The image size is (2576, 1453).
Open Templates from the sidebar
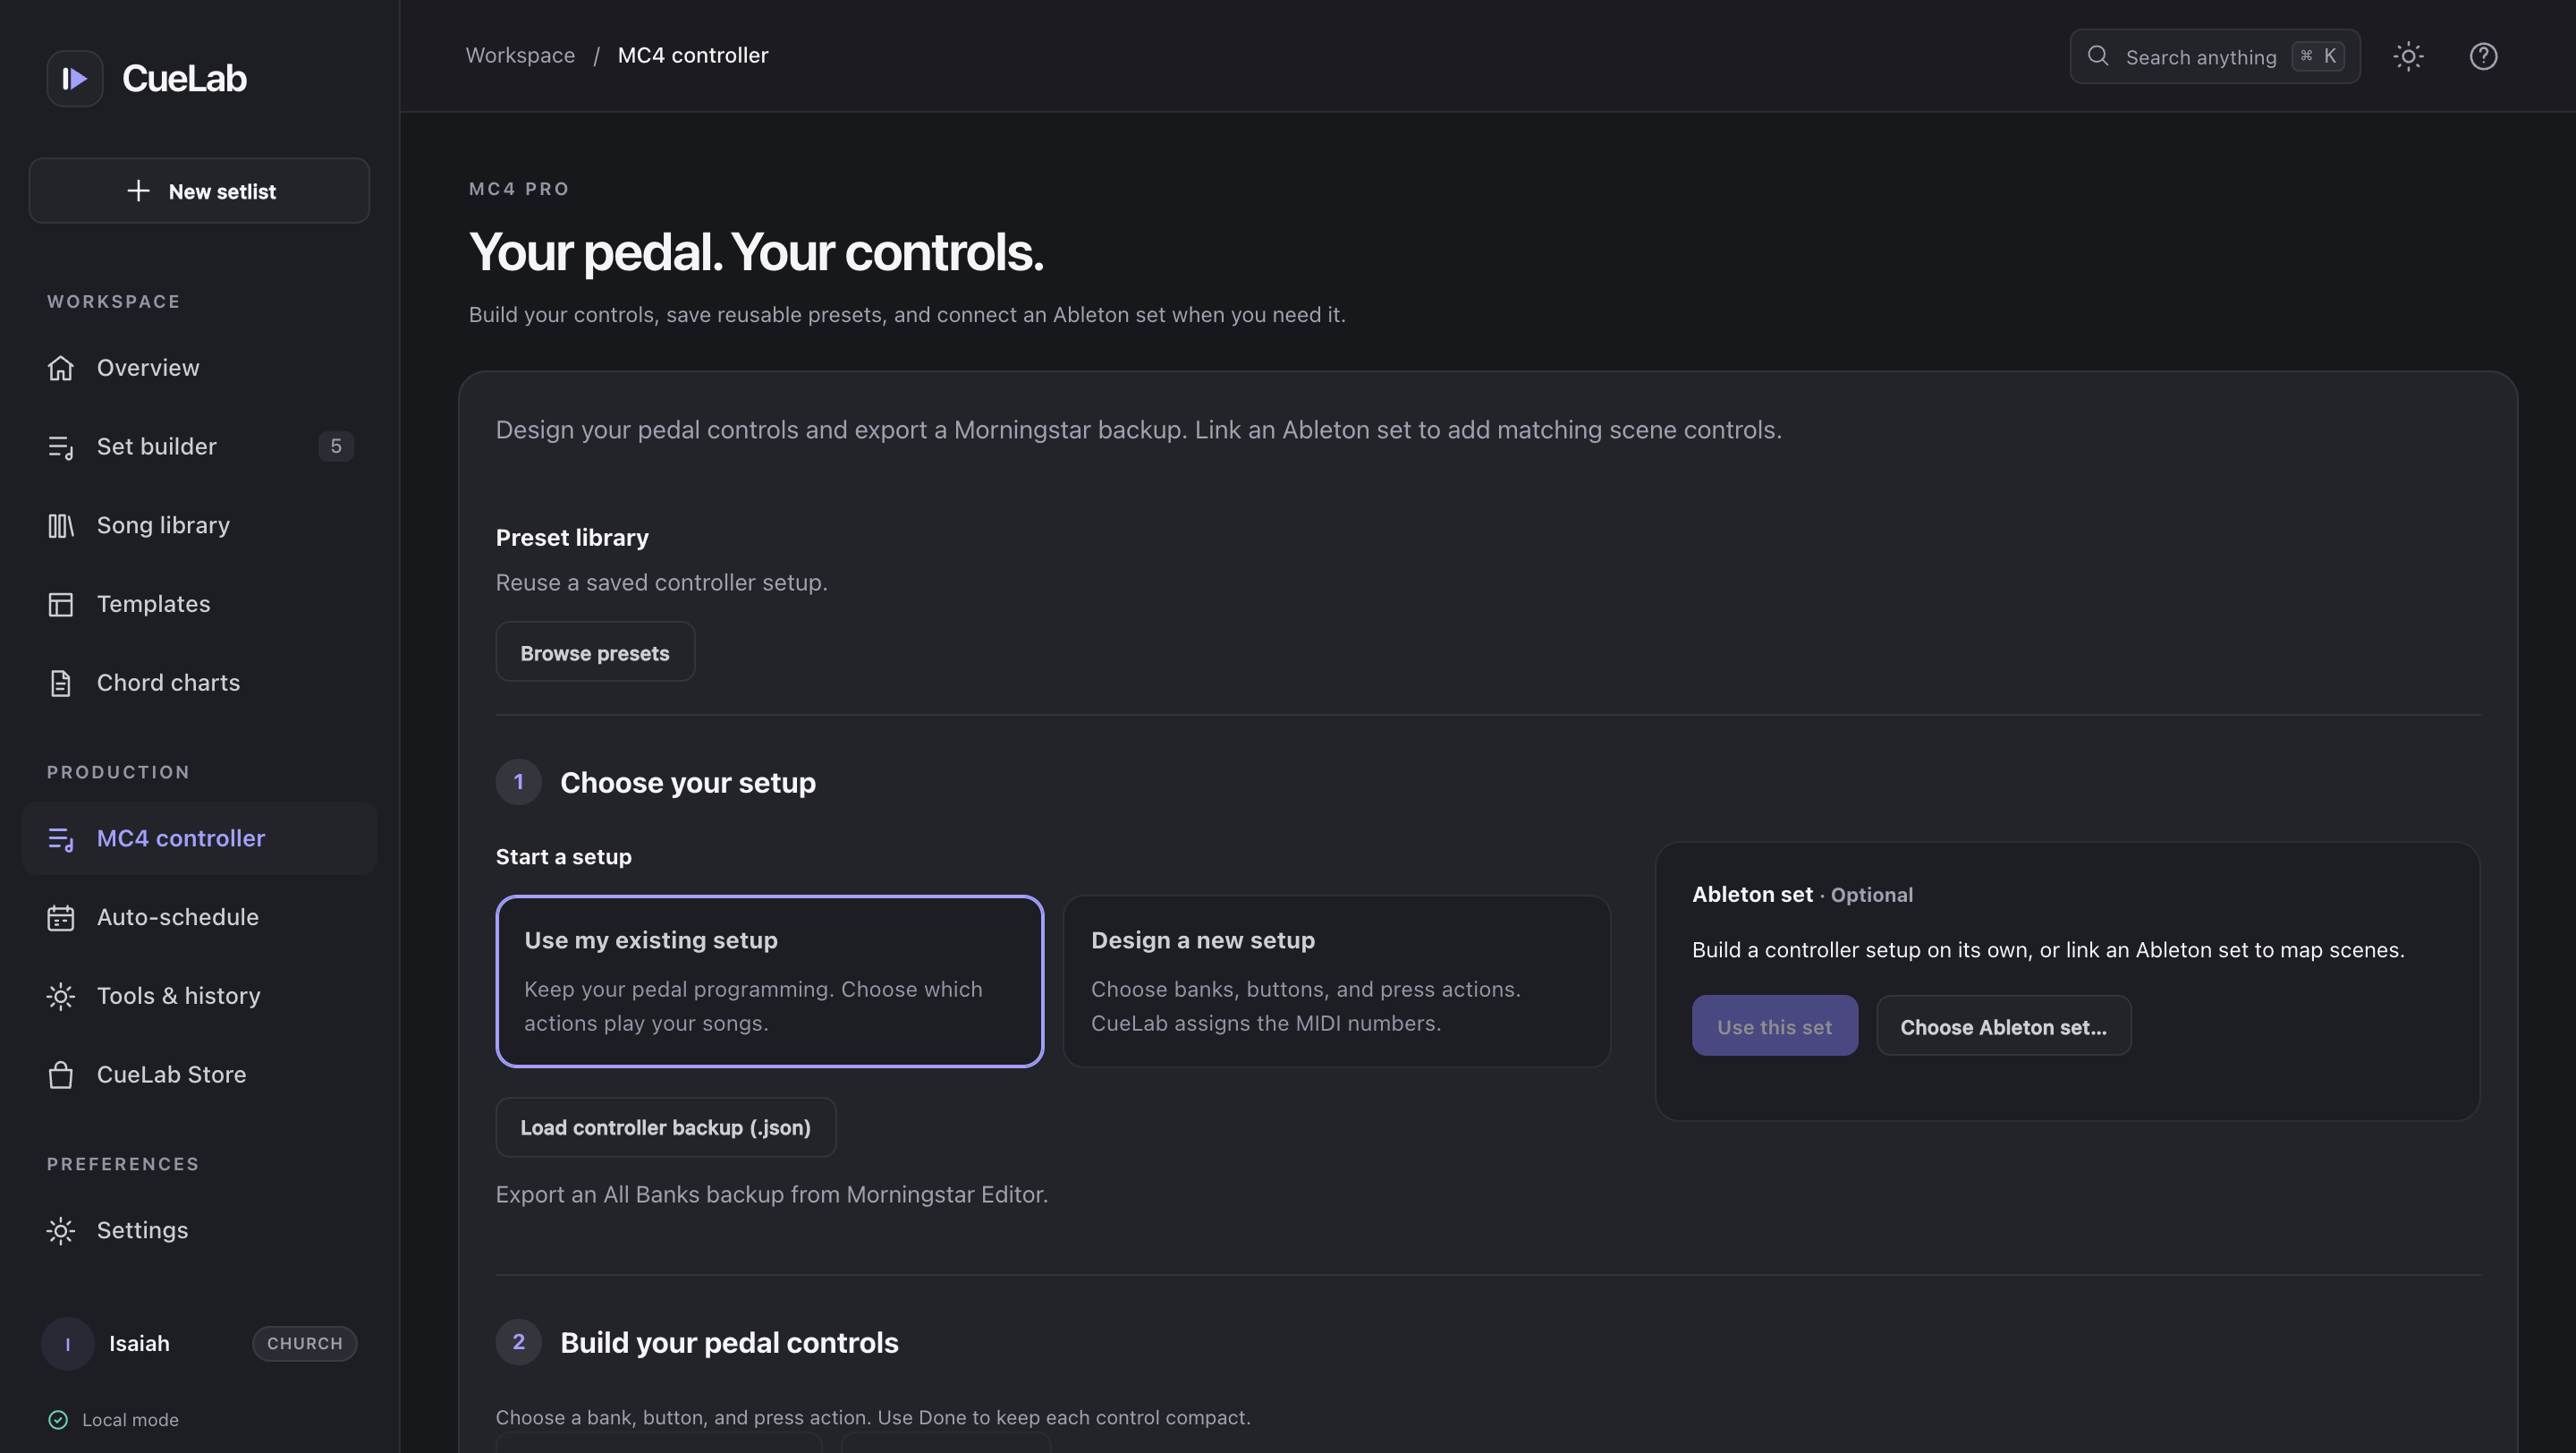199,604
